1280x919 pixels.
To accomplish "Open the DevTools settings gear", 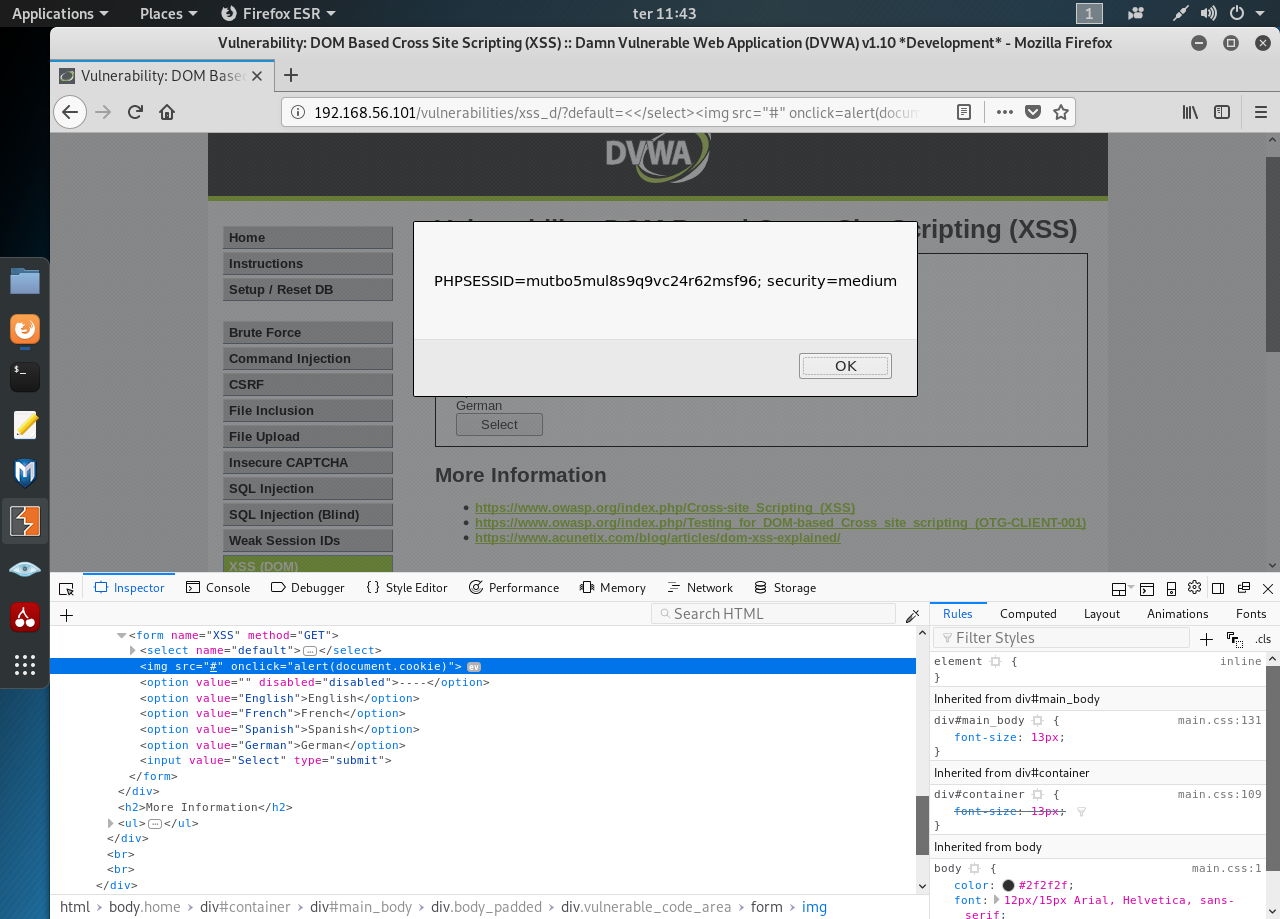I will [x=1194, y=588].
